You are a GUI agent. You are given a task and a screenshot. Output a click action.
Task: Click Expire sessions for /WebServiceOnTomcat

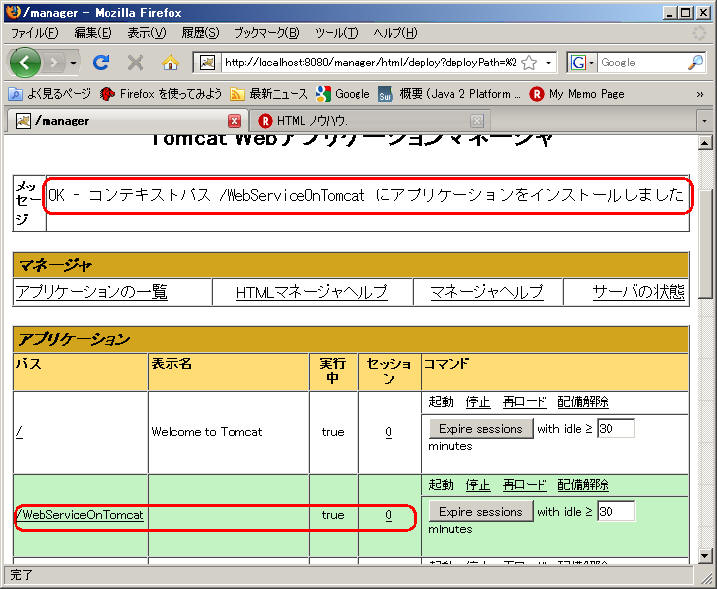[x=481, y=512]
